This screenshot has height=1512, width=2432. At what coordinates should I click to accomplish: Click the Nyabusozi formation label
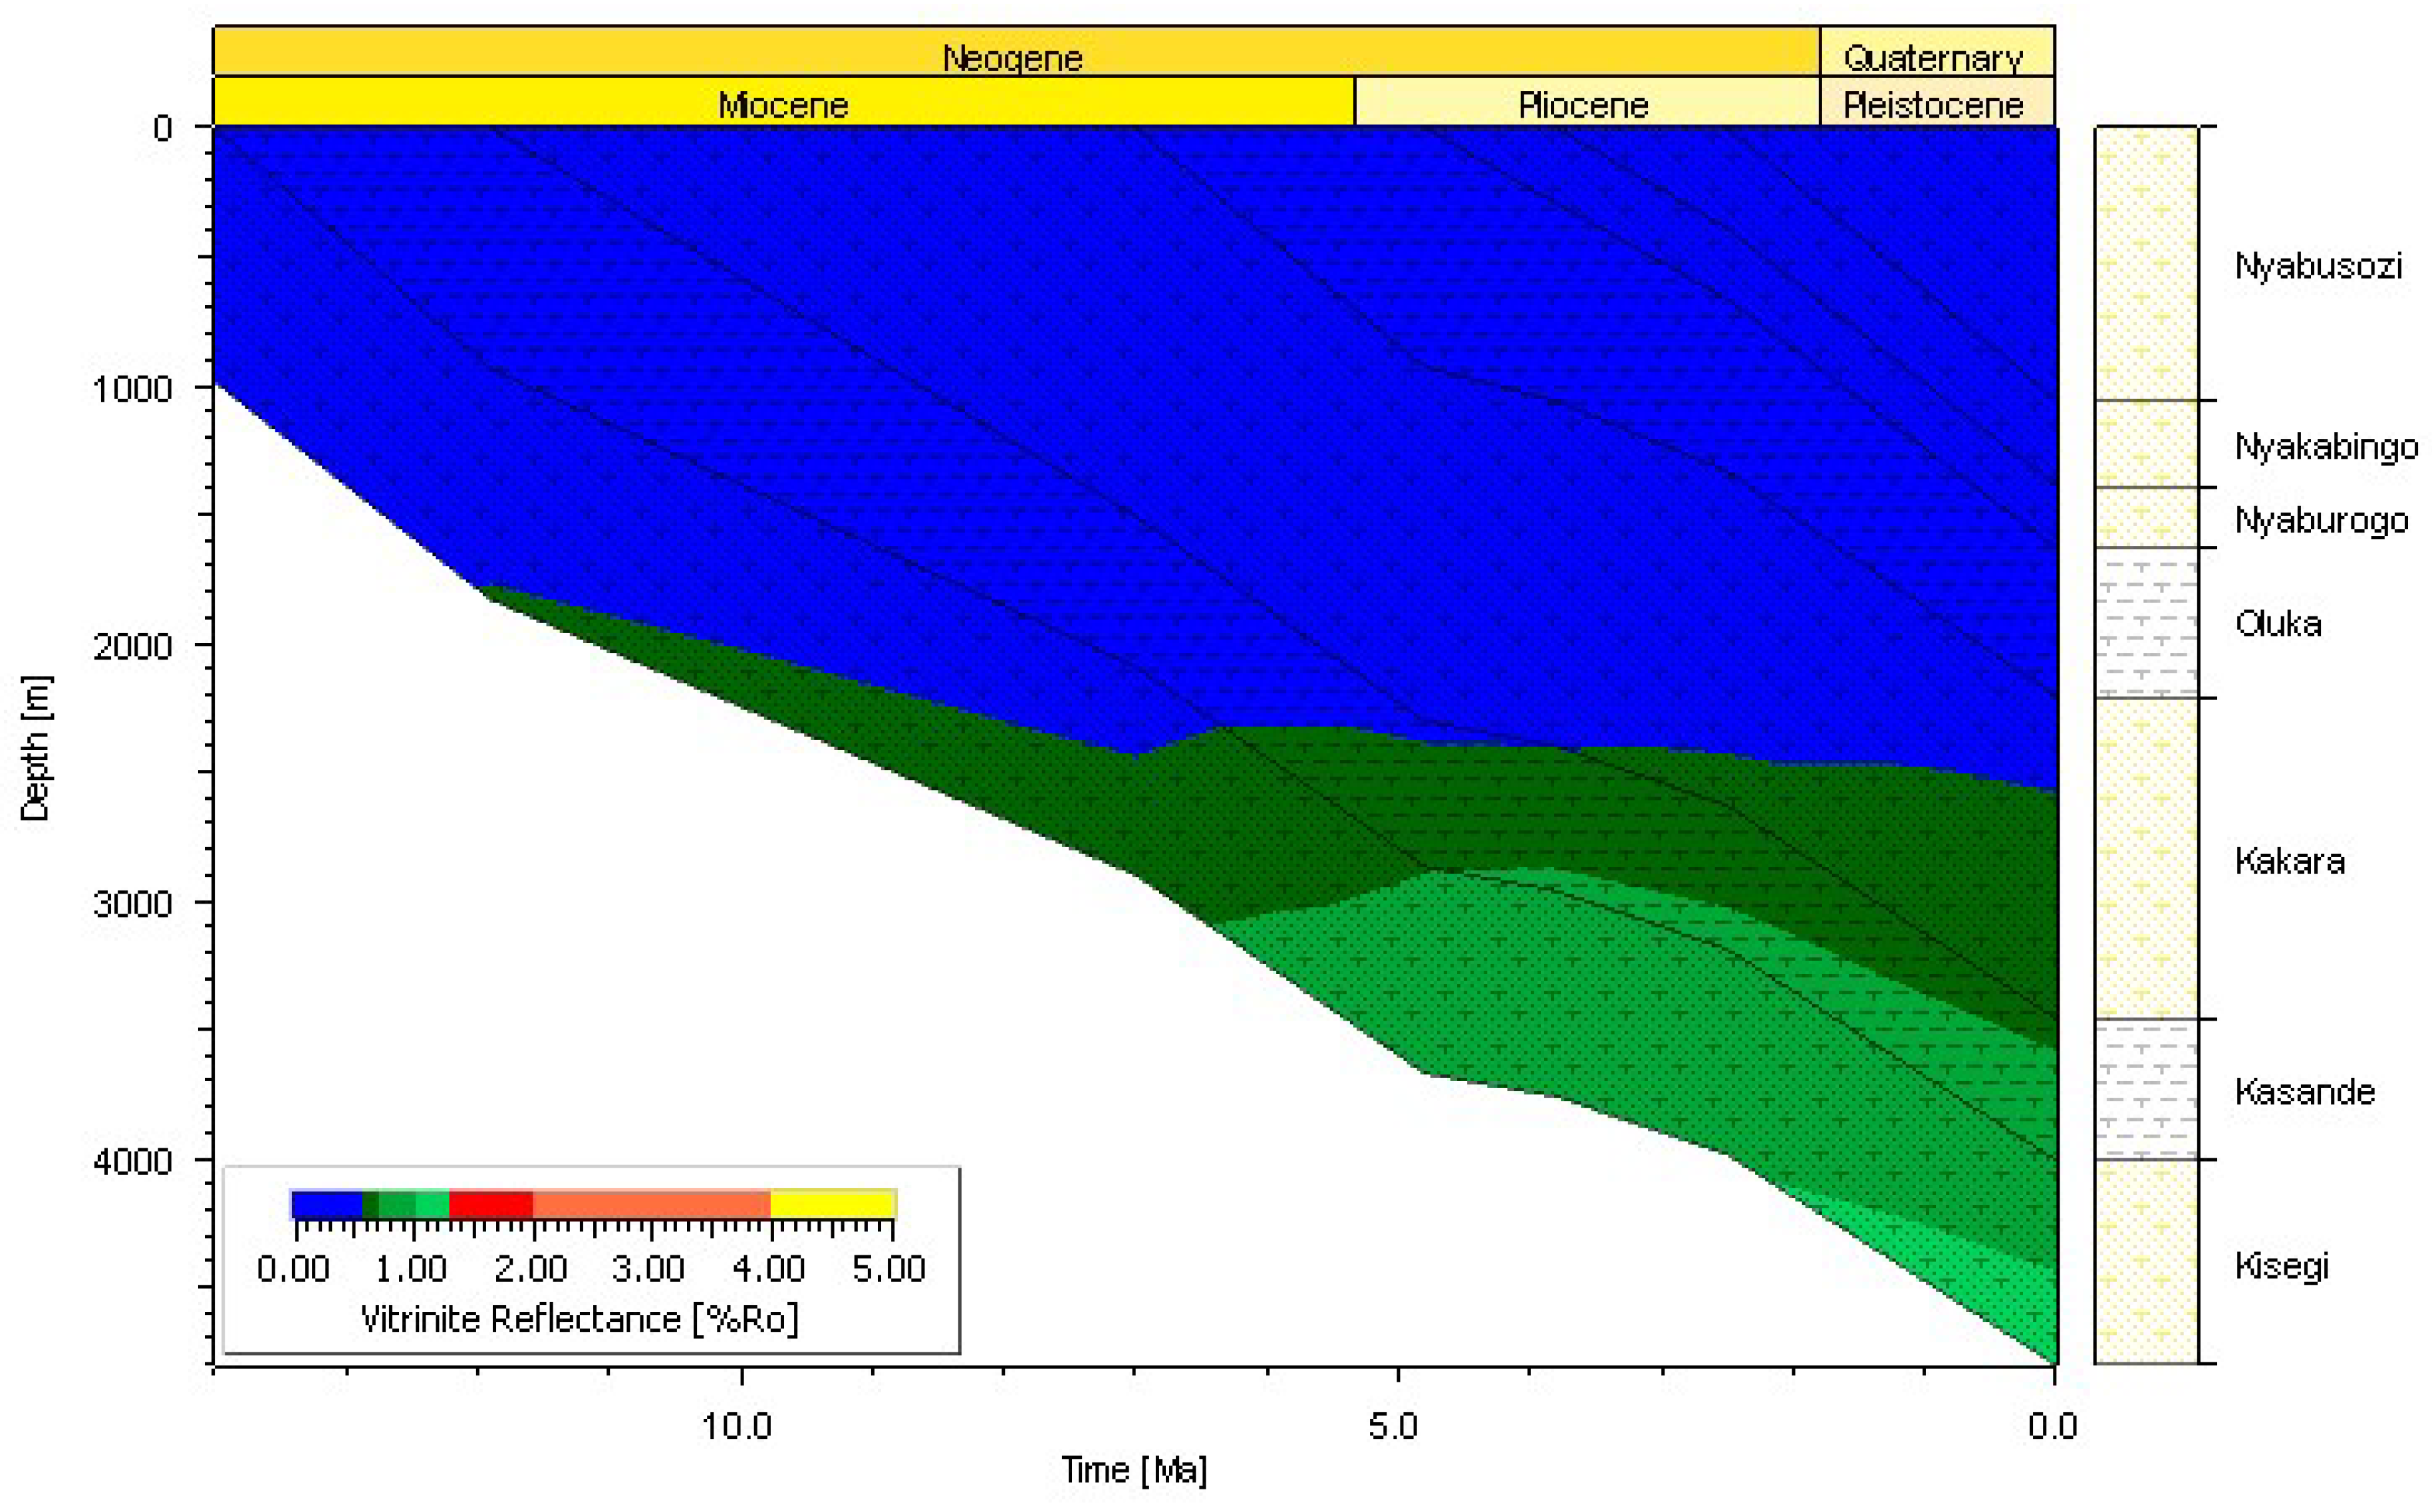click(2318, 266)
